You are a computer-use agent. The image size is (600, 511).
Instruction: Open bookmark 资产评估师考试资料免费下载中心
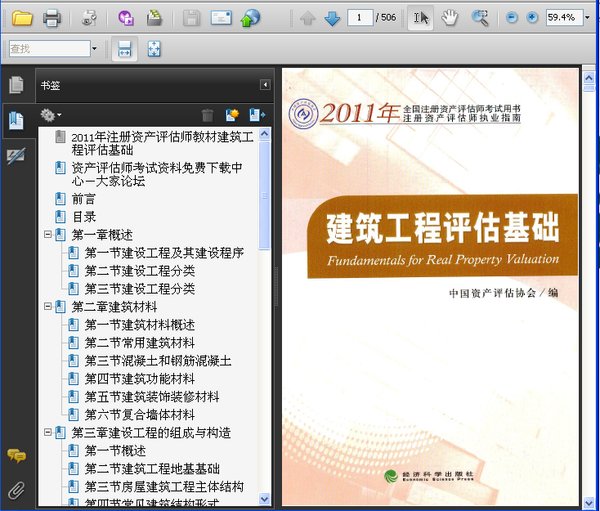[157, 174]
